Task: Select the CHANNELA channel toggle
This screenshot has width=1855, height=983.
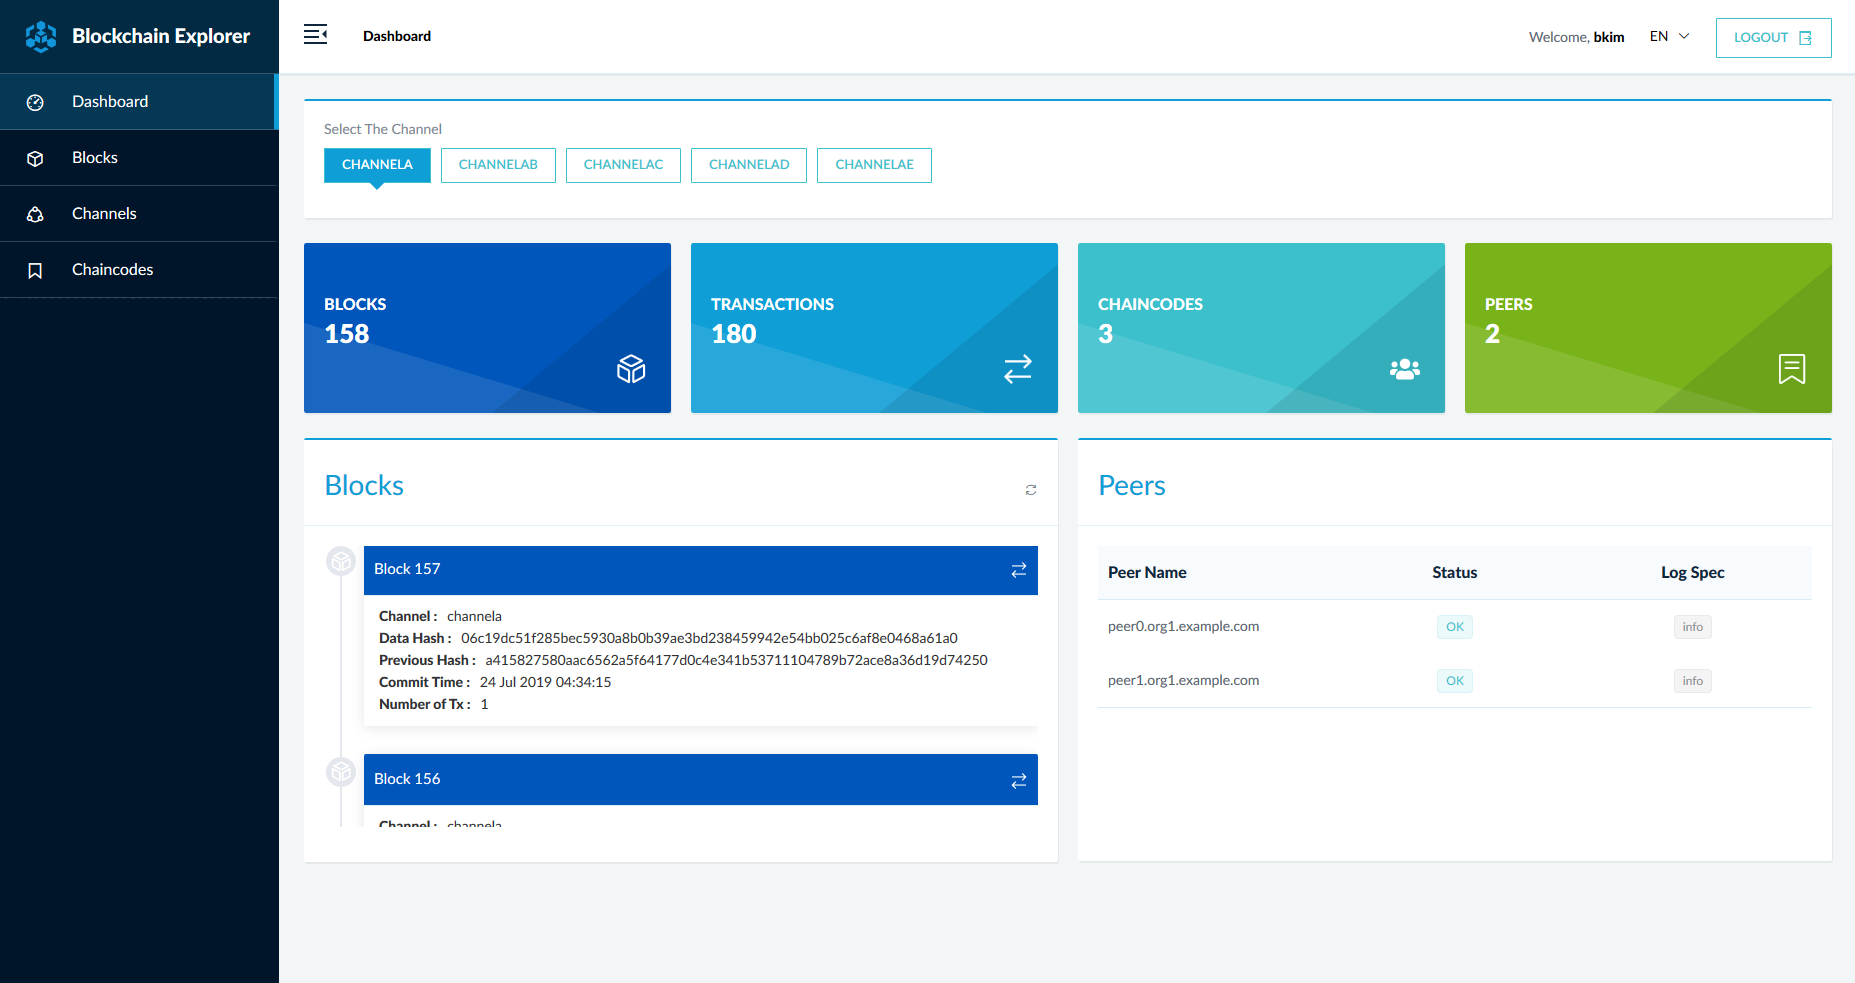Action: pos(377,165)
